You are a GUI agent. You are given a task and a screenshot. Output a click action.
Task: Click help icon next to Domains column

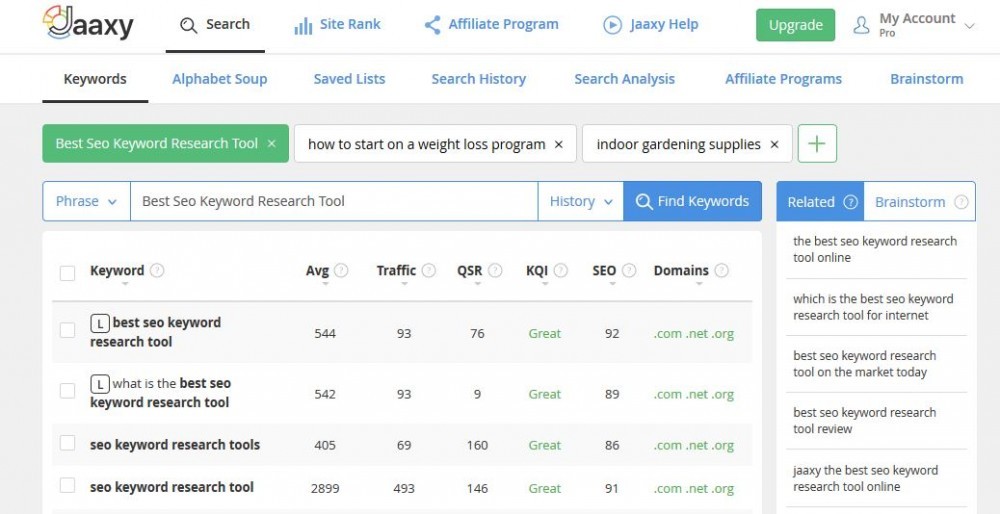tap(721, 270)
